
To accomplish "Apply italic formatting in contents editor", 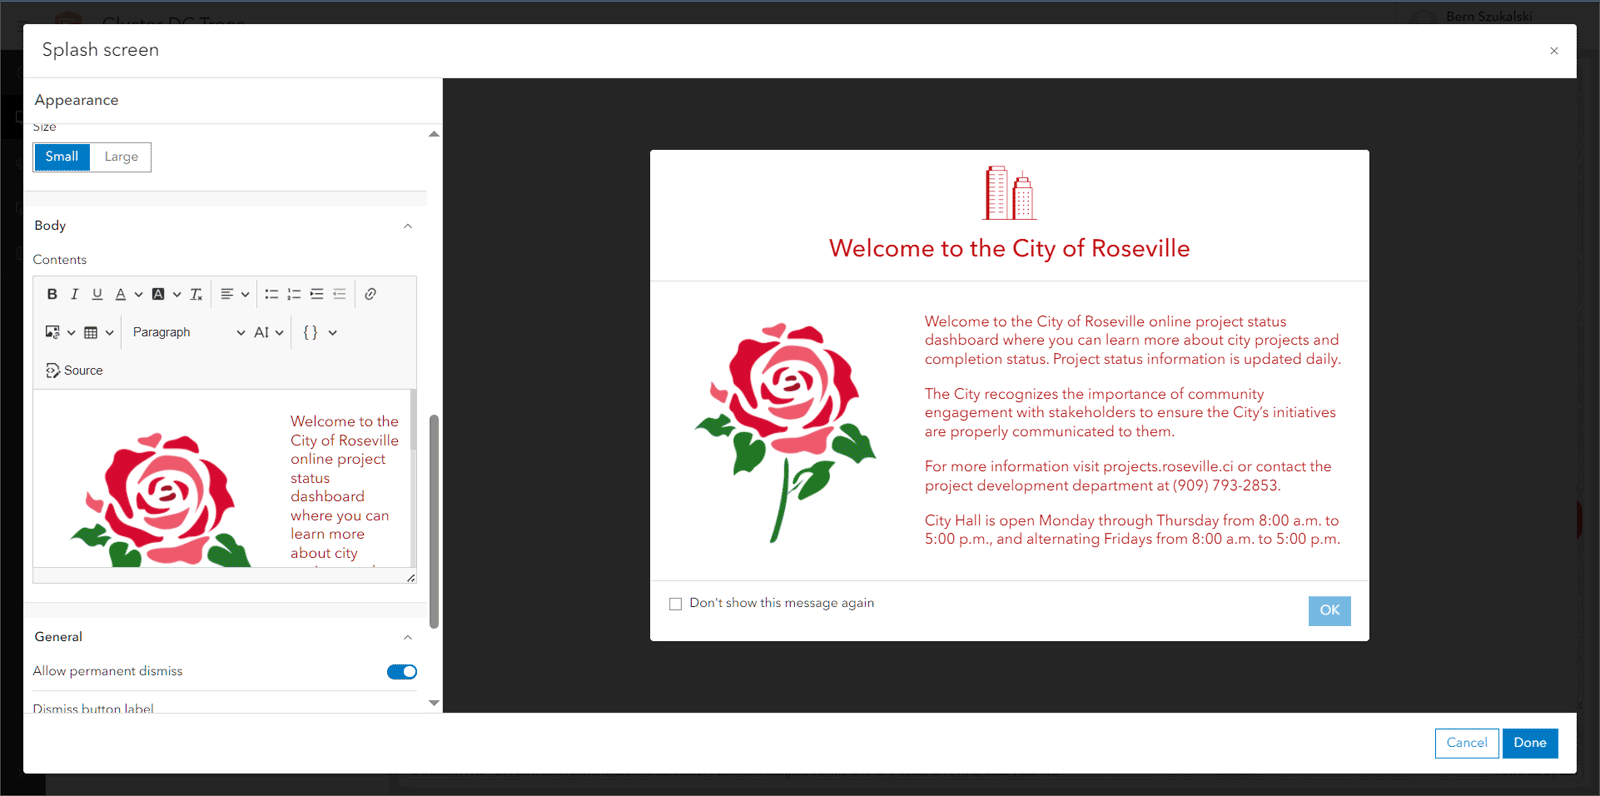I will (74, 294).
